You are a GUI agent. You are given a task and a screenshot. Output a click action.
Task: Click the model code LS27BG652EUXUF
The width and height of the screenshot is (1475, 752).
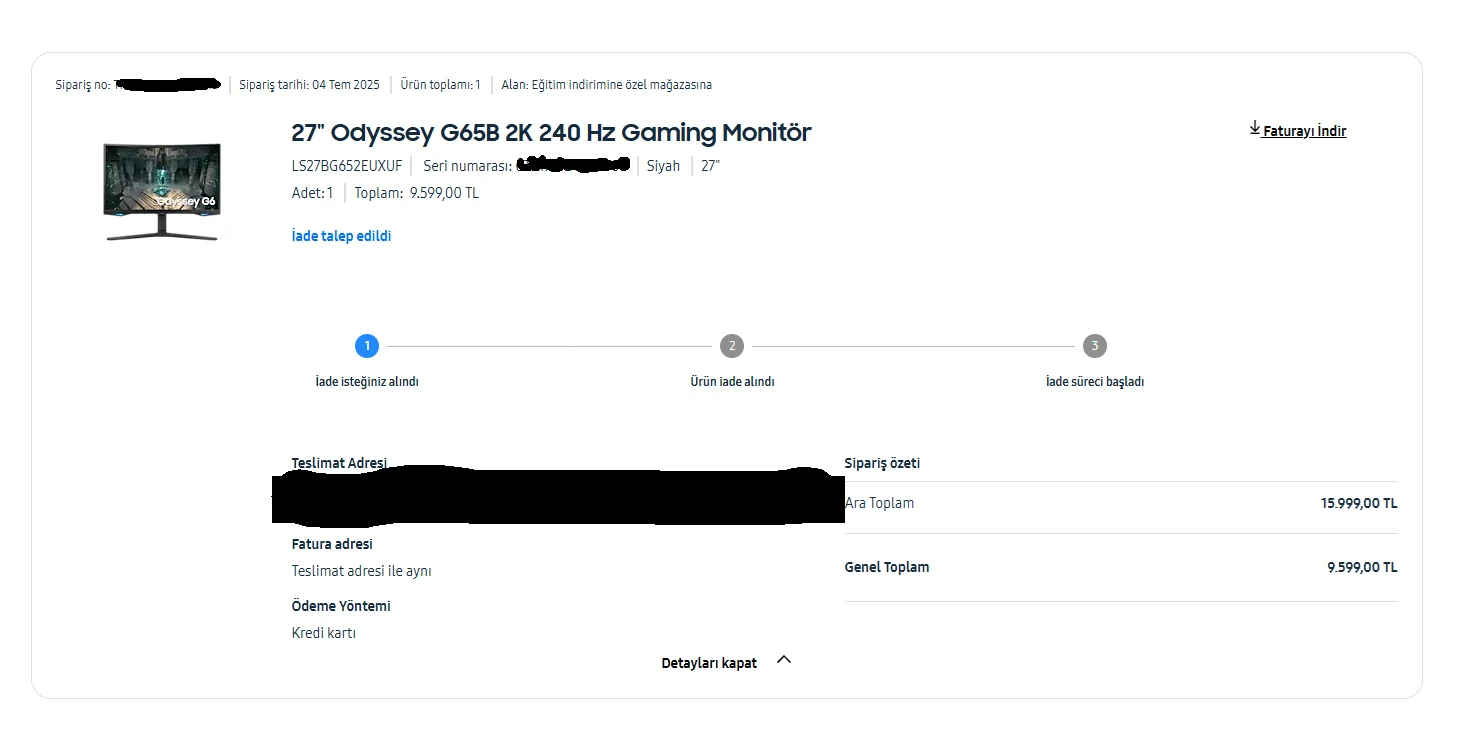(x=347, y=166)
